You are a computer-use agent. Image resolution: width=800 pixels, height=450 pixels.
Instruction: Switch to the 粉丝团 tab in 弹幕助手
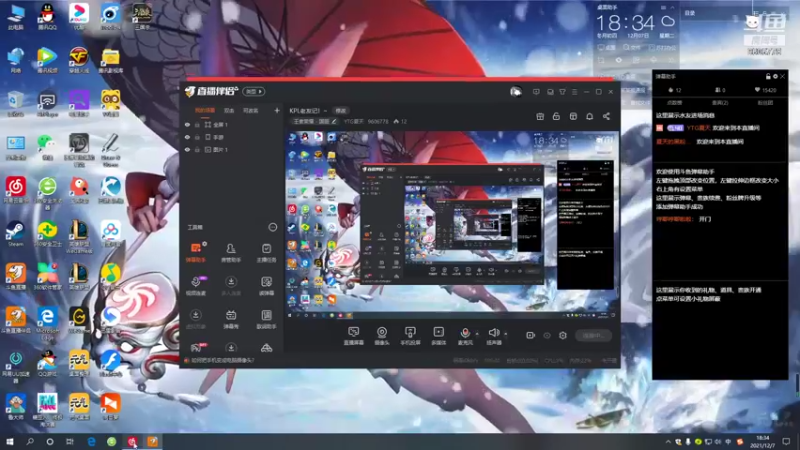click(765, 103)
